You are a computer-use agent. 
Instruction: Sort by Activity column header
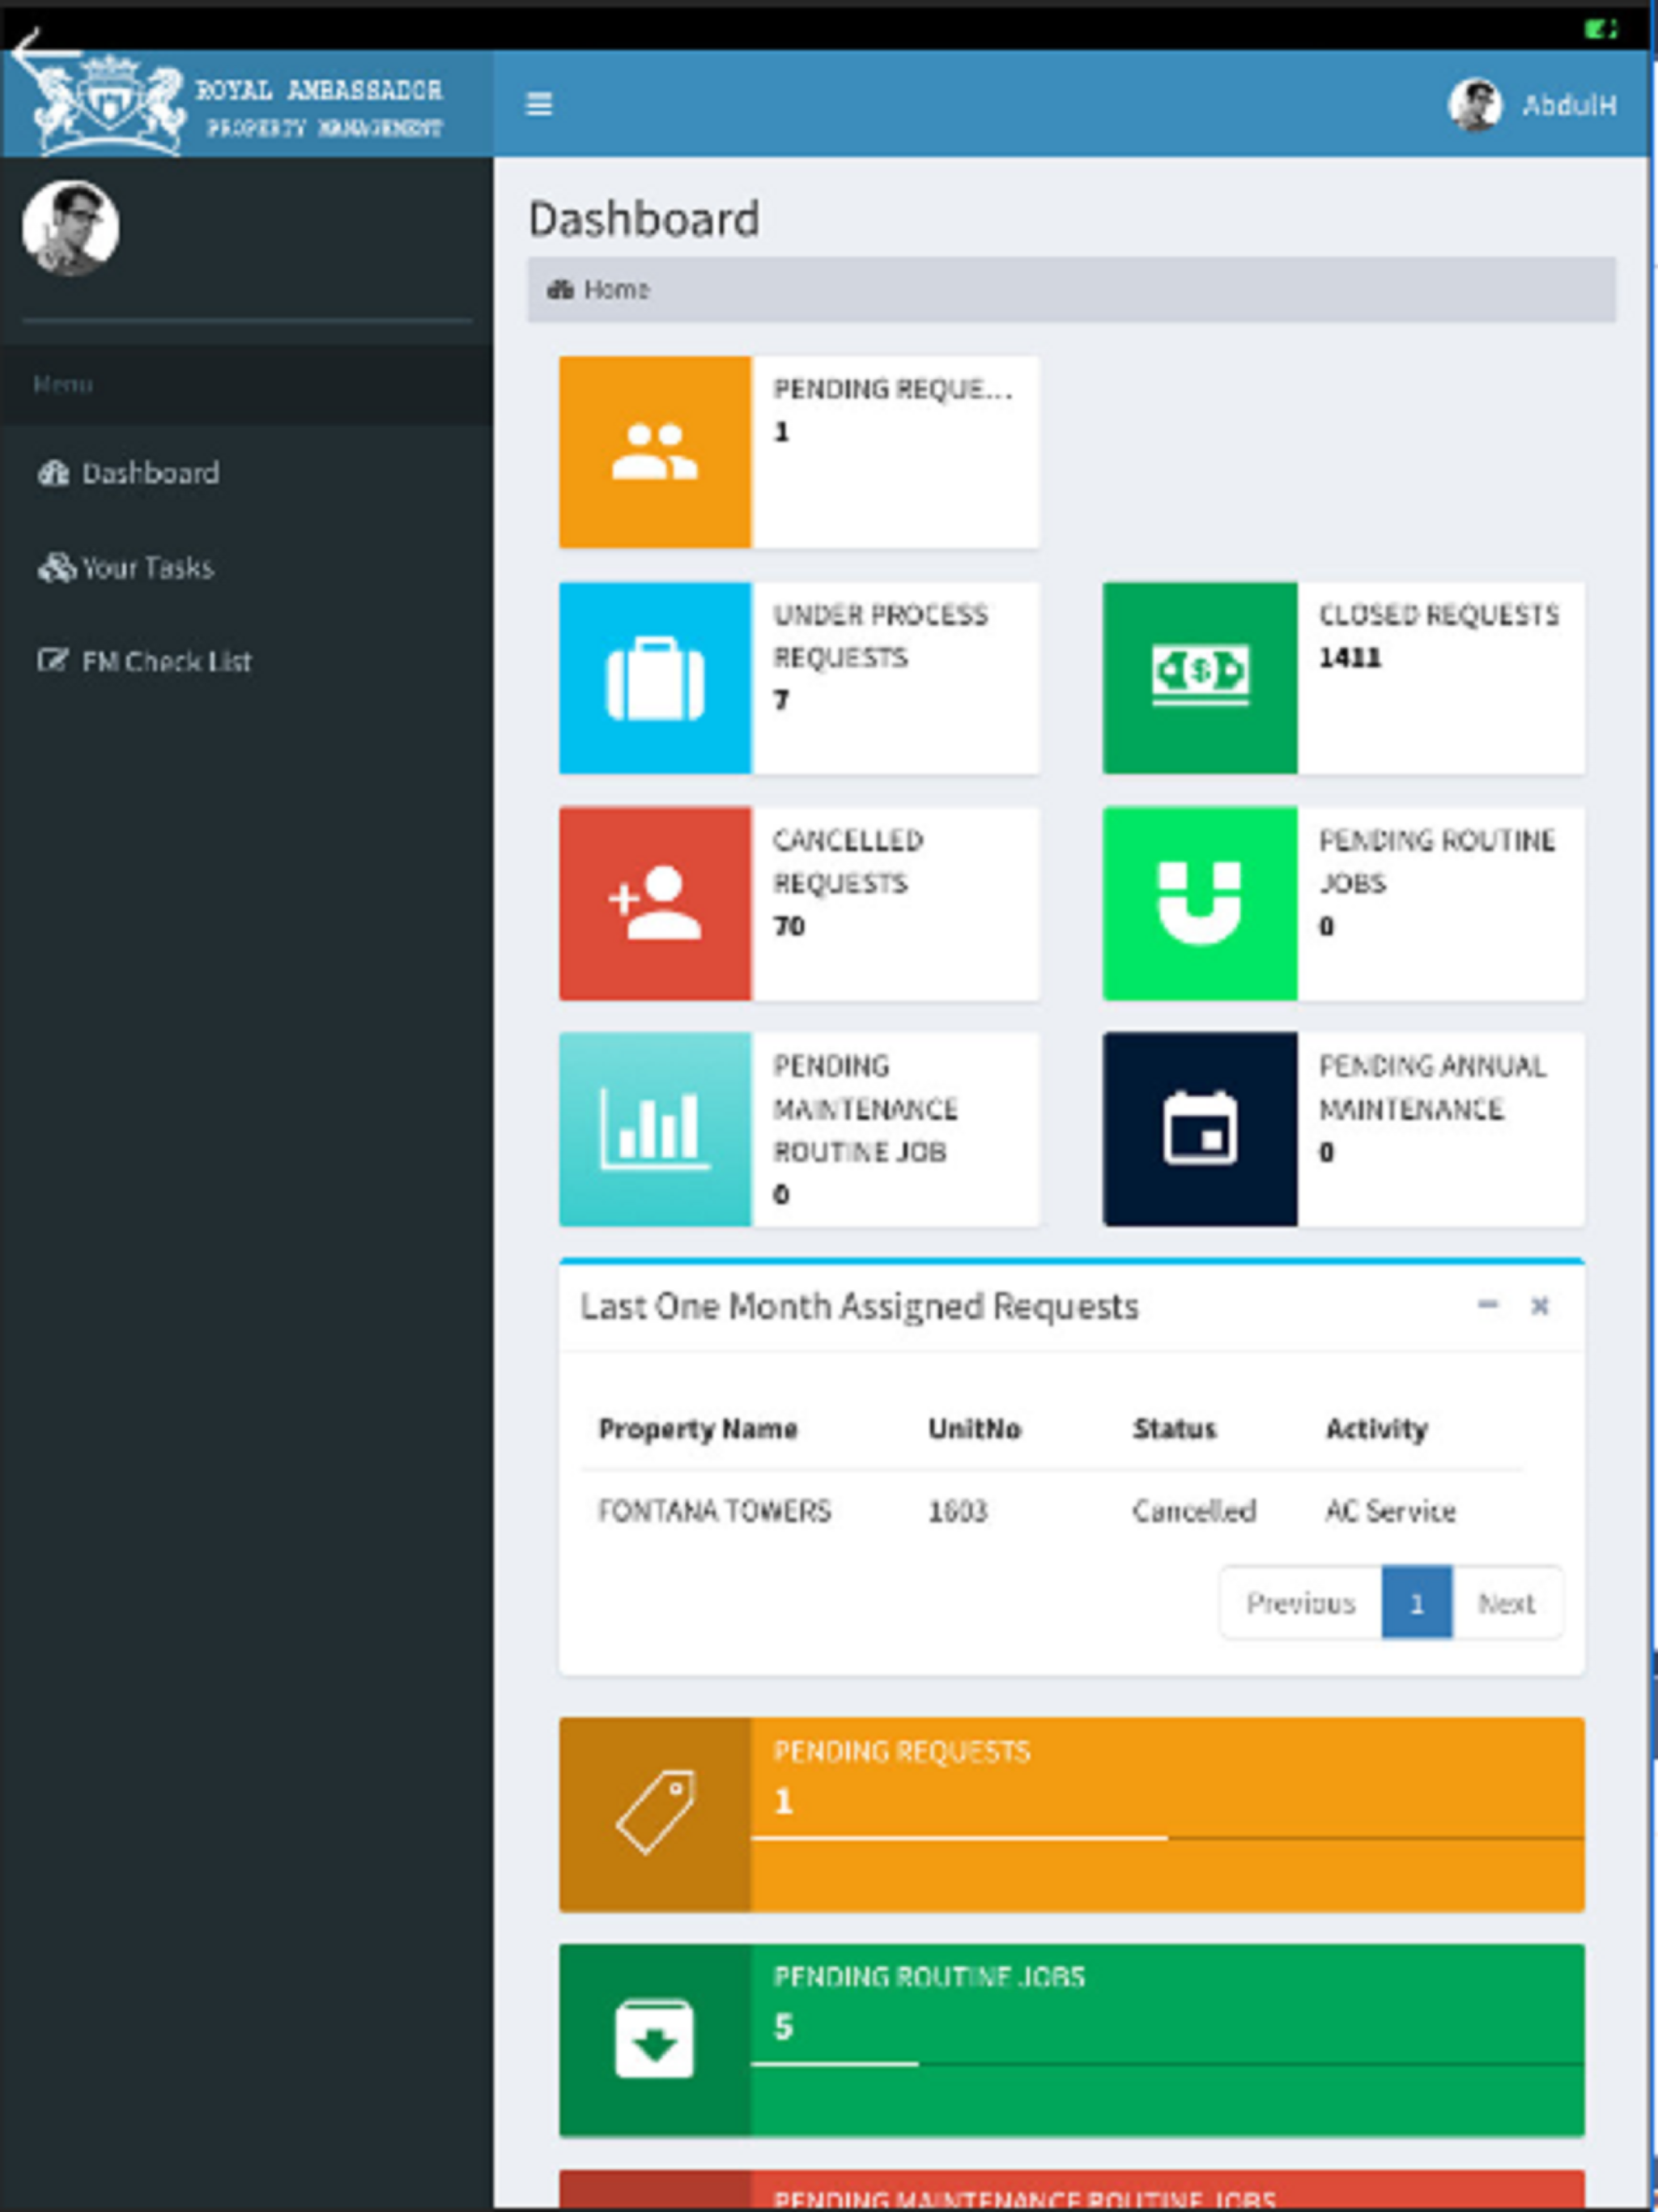1376,1429
